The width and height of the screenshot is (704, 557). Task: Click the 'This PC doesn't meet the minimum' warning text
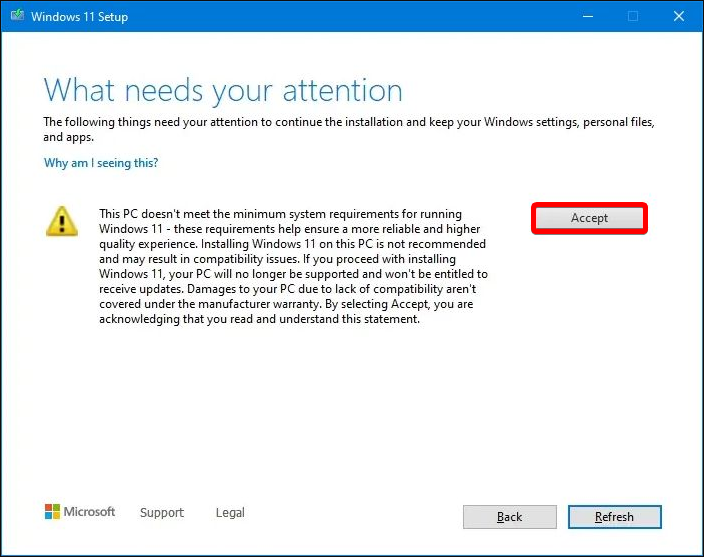[x=293, y=266]
